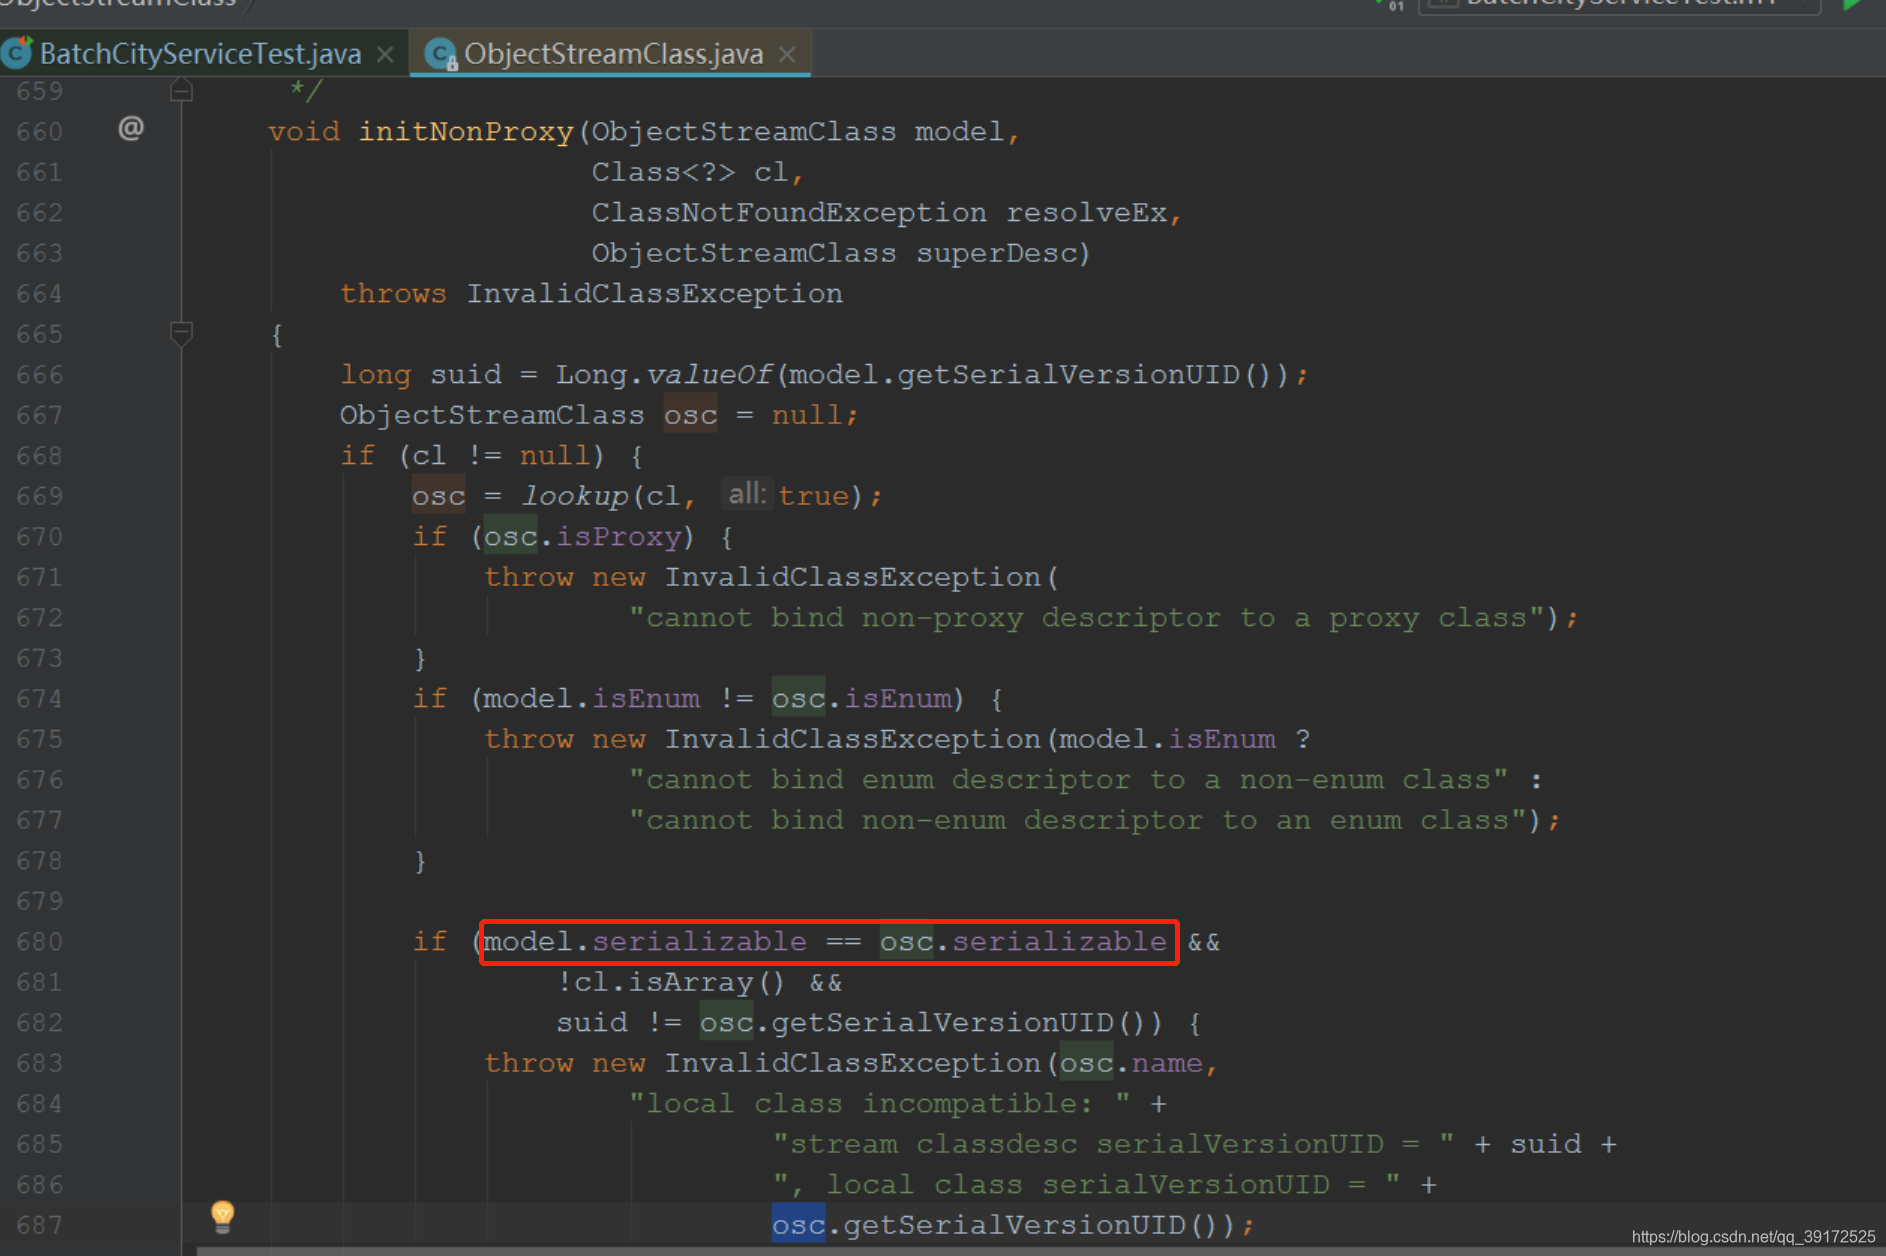
Task: Click line number 666 in the gutter
Action: coord(39,374)
